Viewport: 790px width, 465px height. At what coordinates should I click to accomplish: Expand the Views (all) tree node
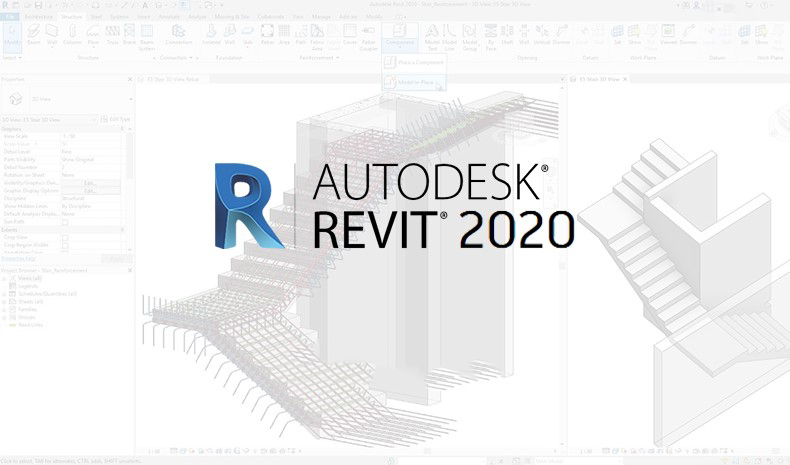click(x=4, y=278)
